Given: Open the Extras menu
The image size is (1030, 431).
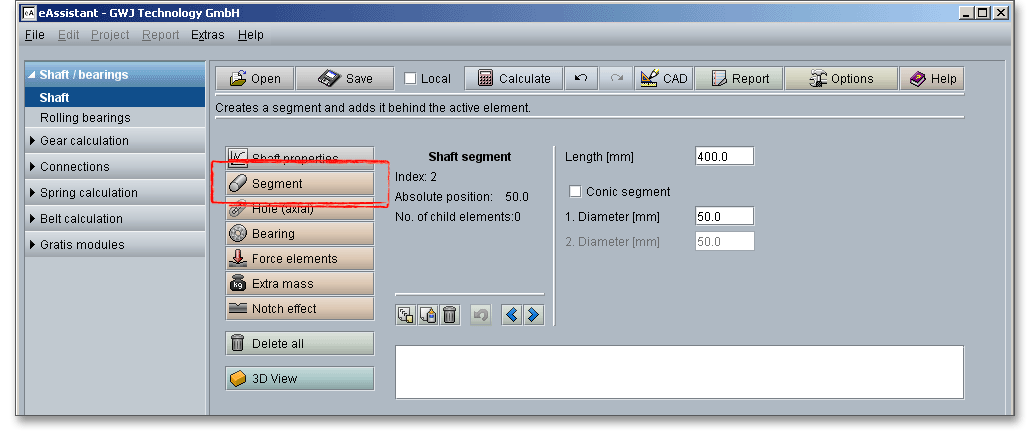Looking at the screenshot, I should tap(207, 35).
